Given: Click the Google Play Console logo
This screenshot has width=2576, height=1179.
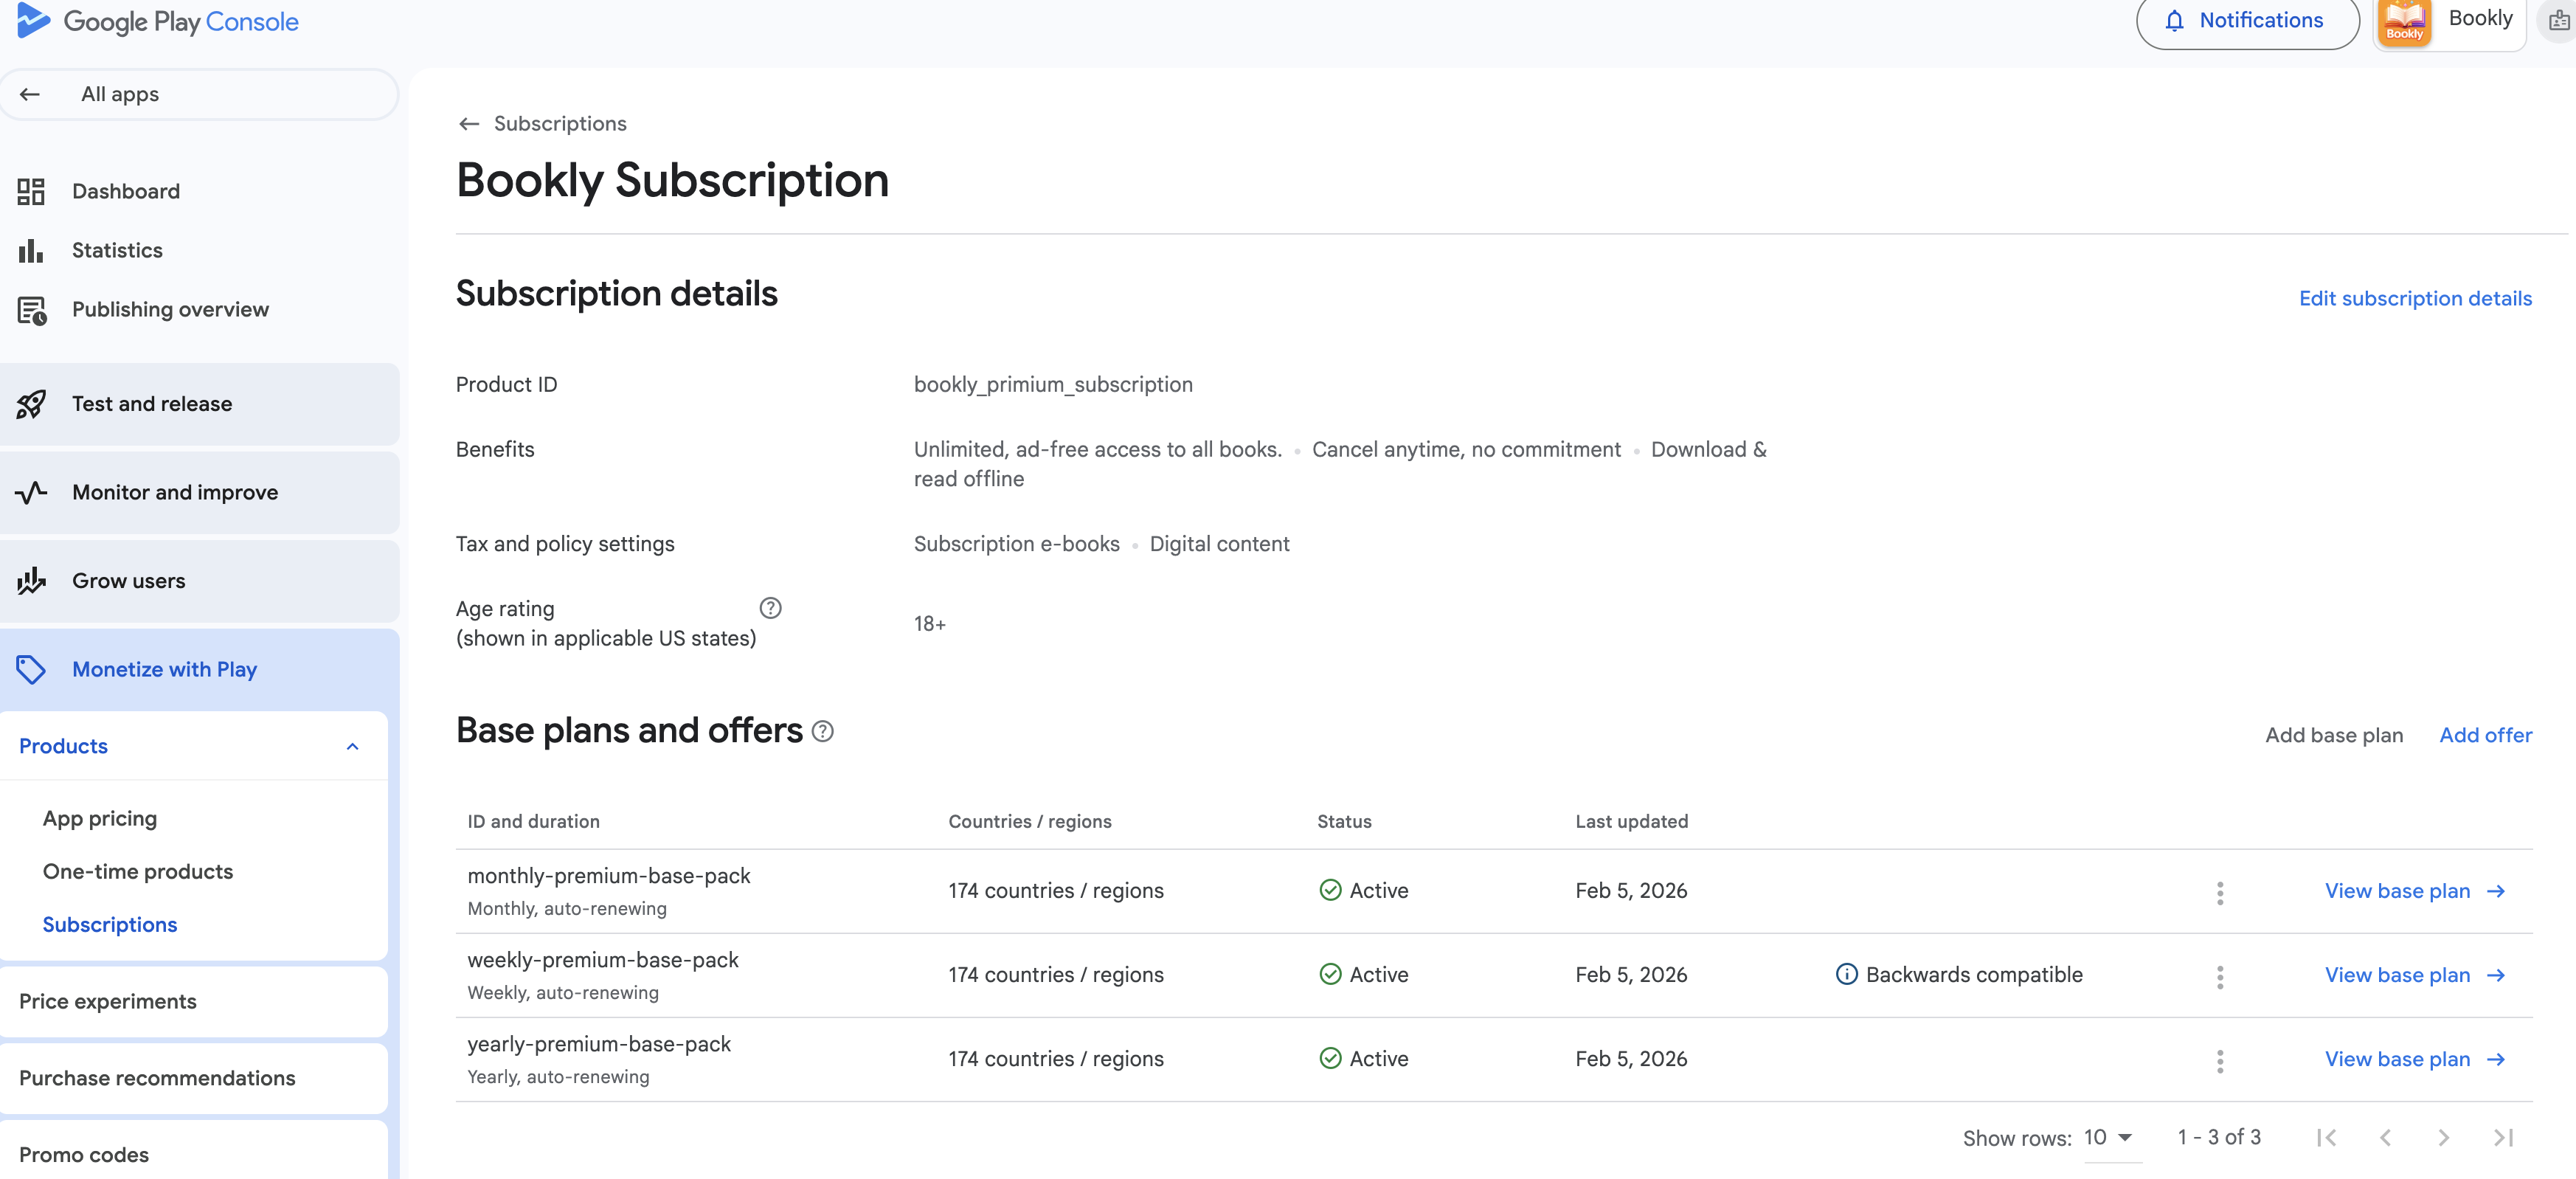Looking at the screenshot, I should coord(158,21).
